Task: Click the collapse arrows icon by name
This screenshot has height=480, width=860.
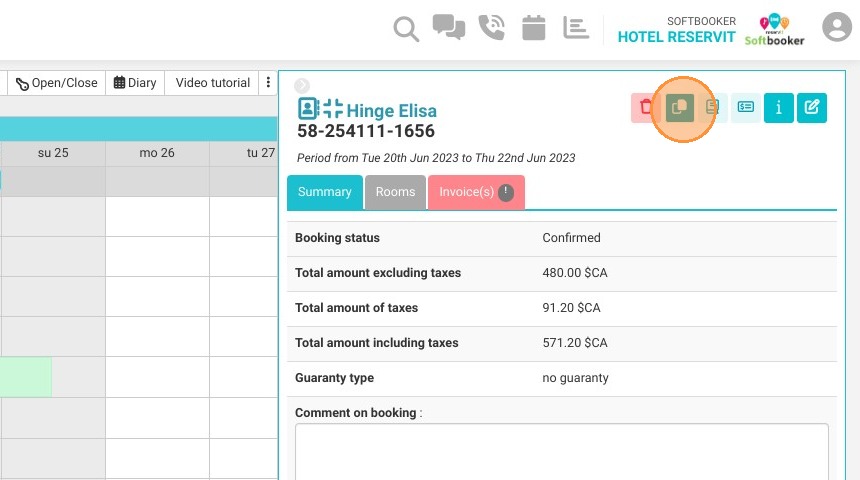Action: tap(332, 109)
